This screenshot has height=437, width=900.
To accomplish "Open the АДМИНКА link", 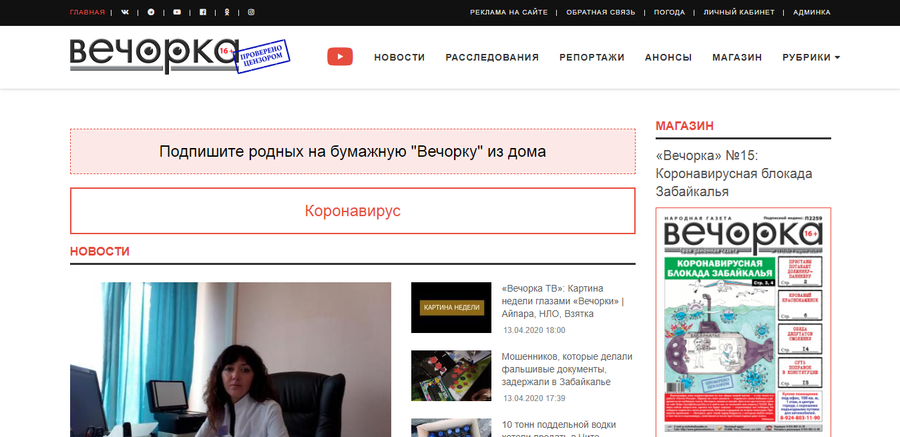I will (812, 12).
